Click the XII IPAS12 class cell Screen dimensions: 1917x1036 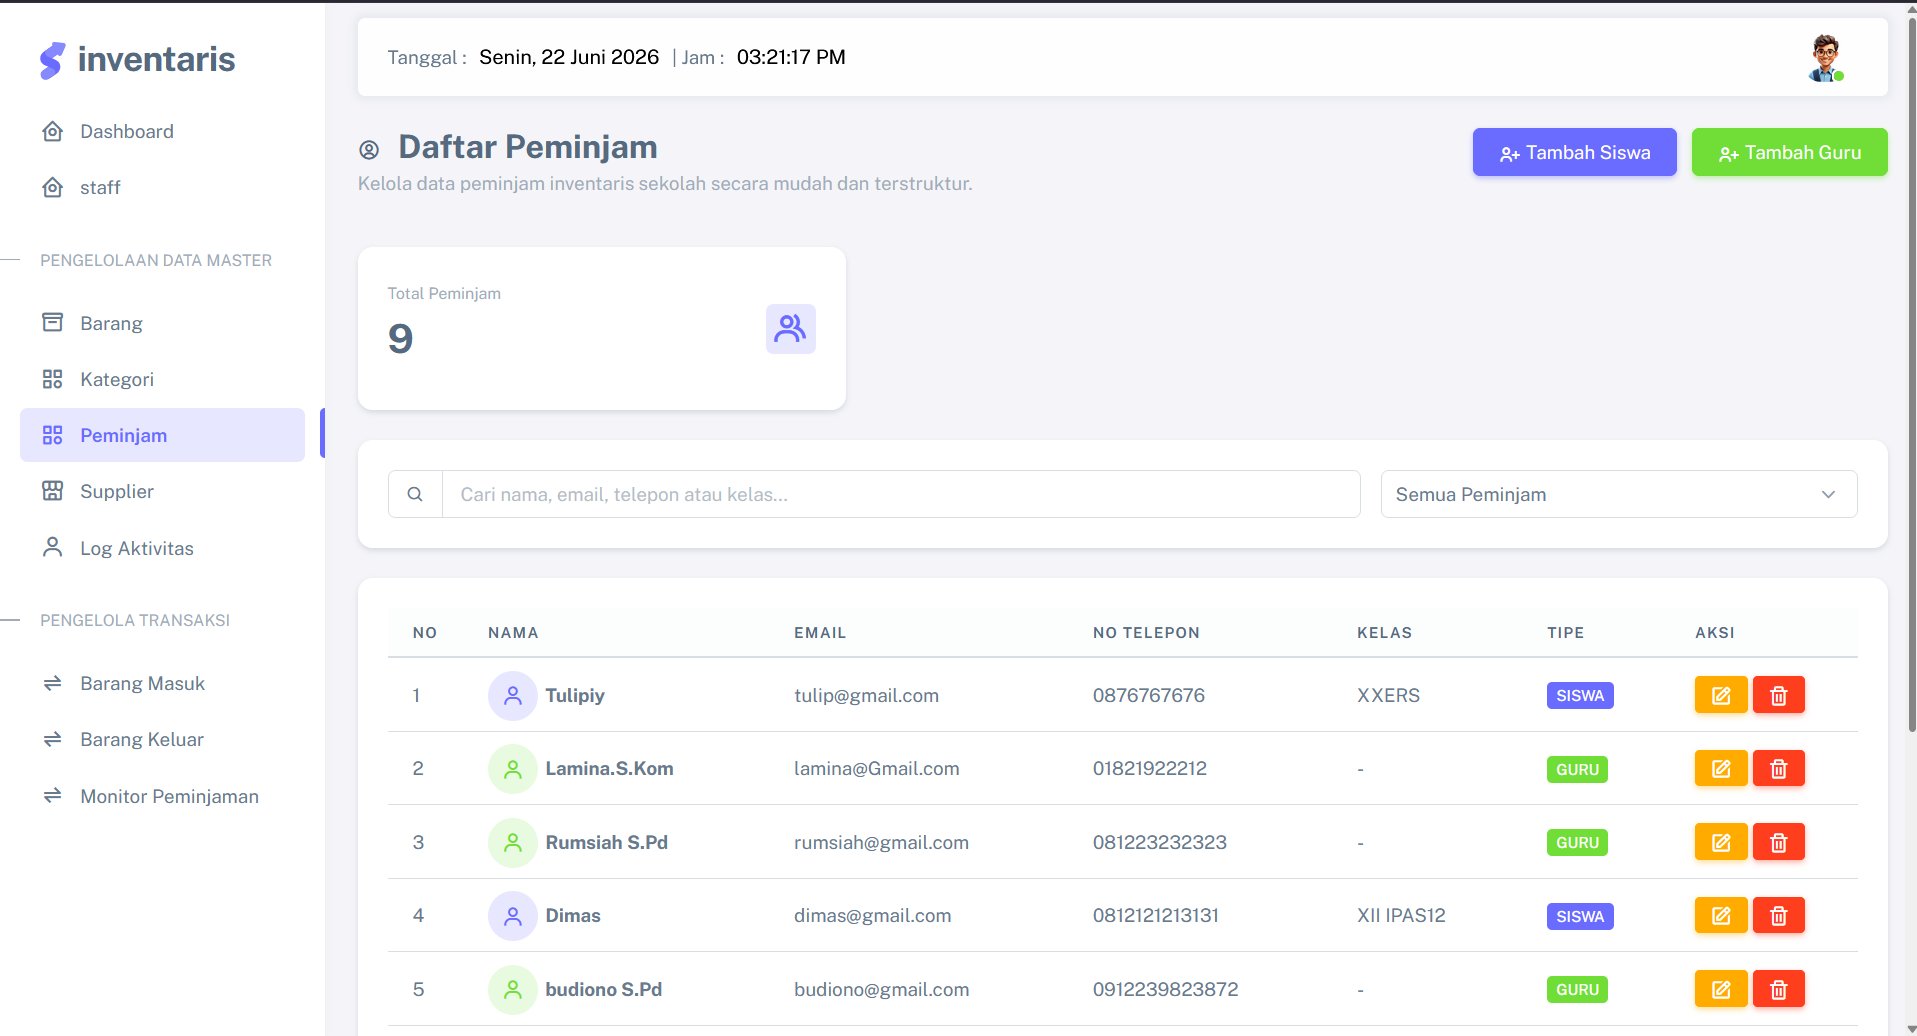(x=1401, y=915)
